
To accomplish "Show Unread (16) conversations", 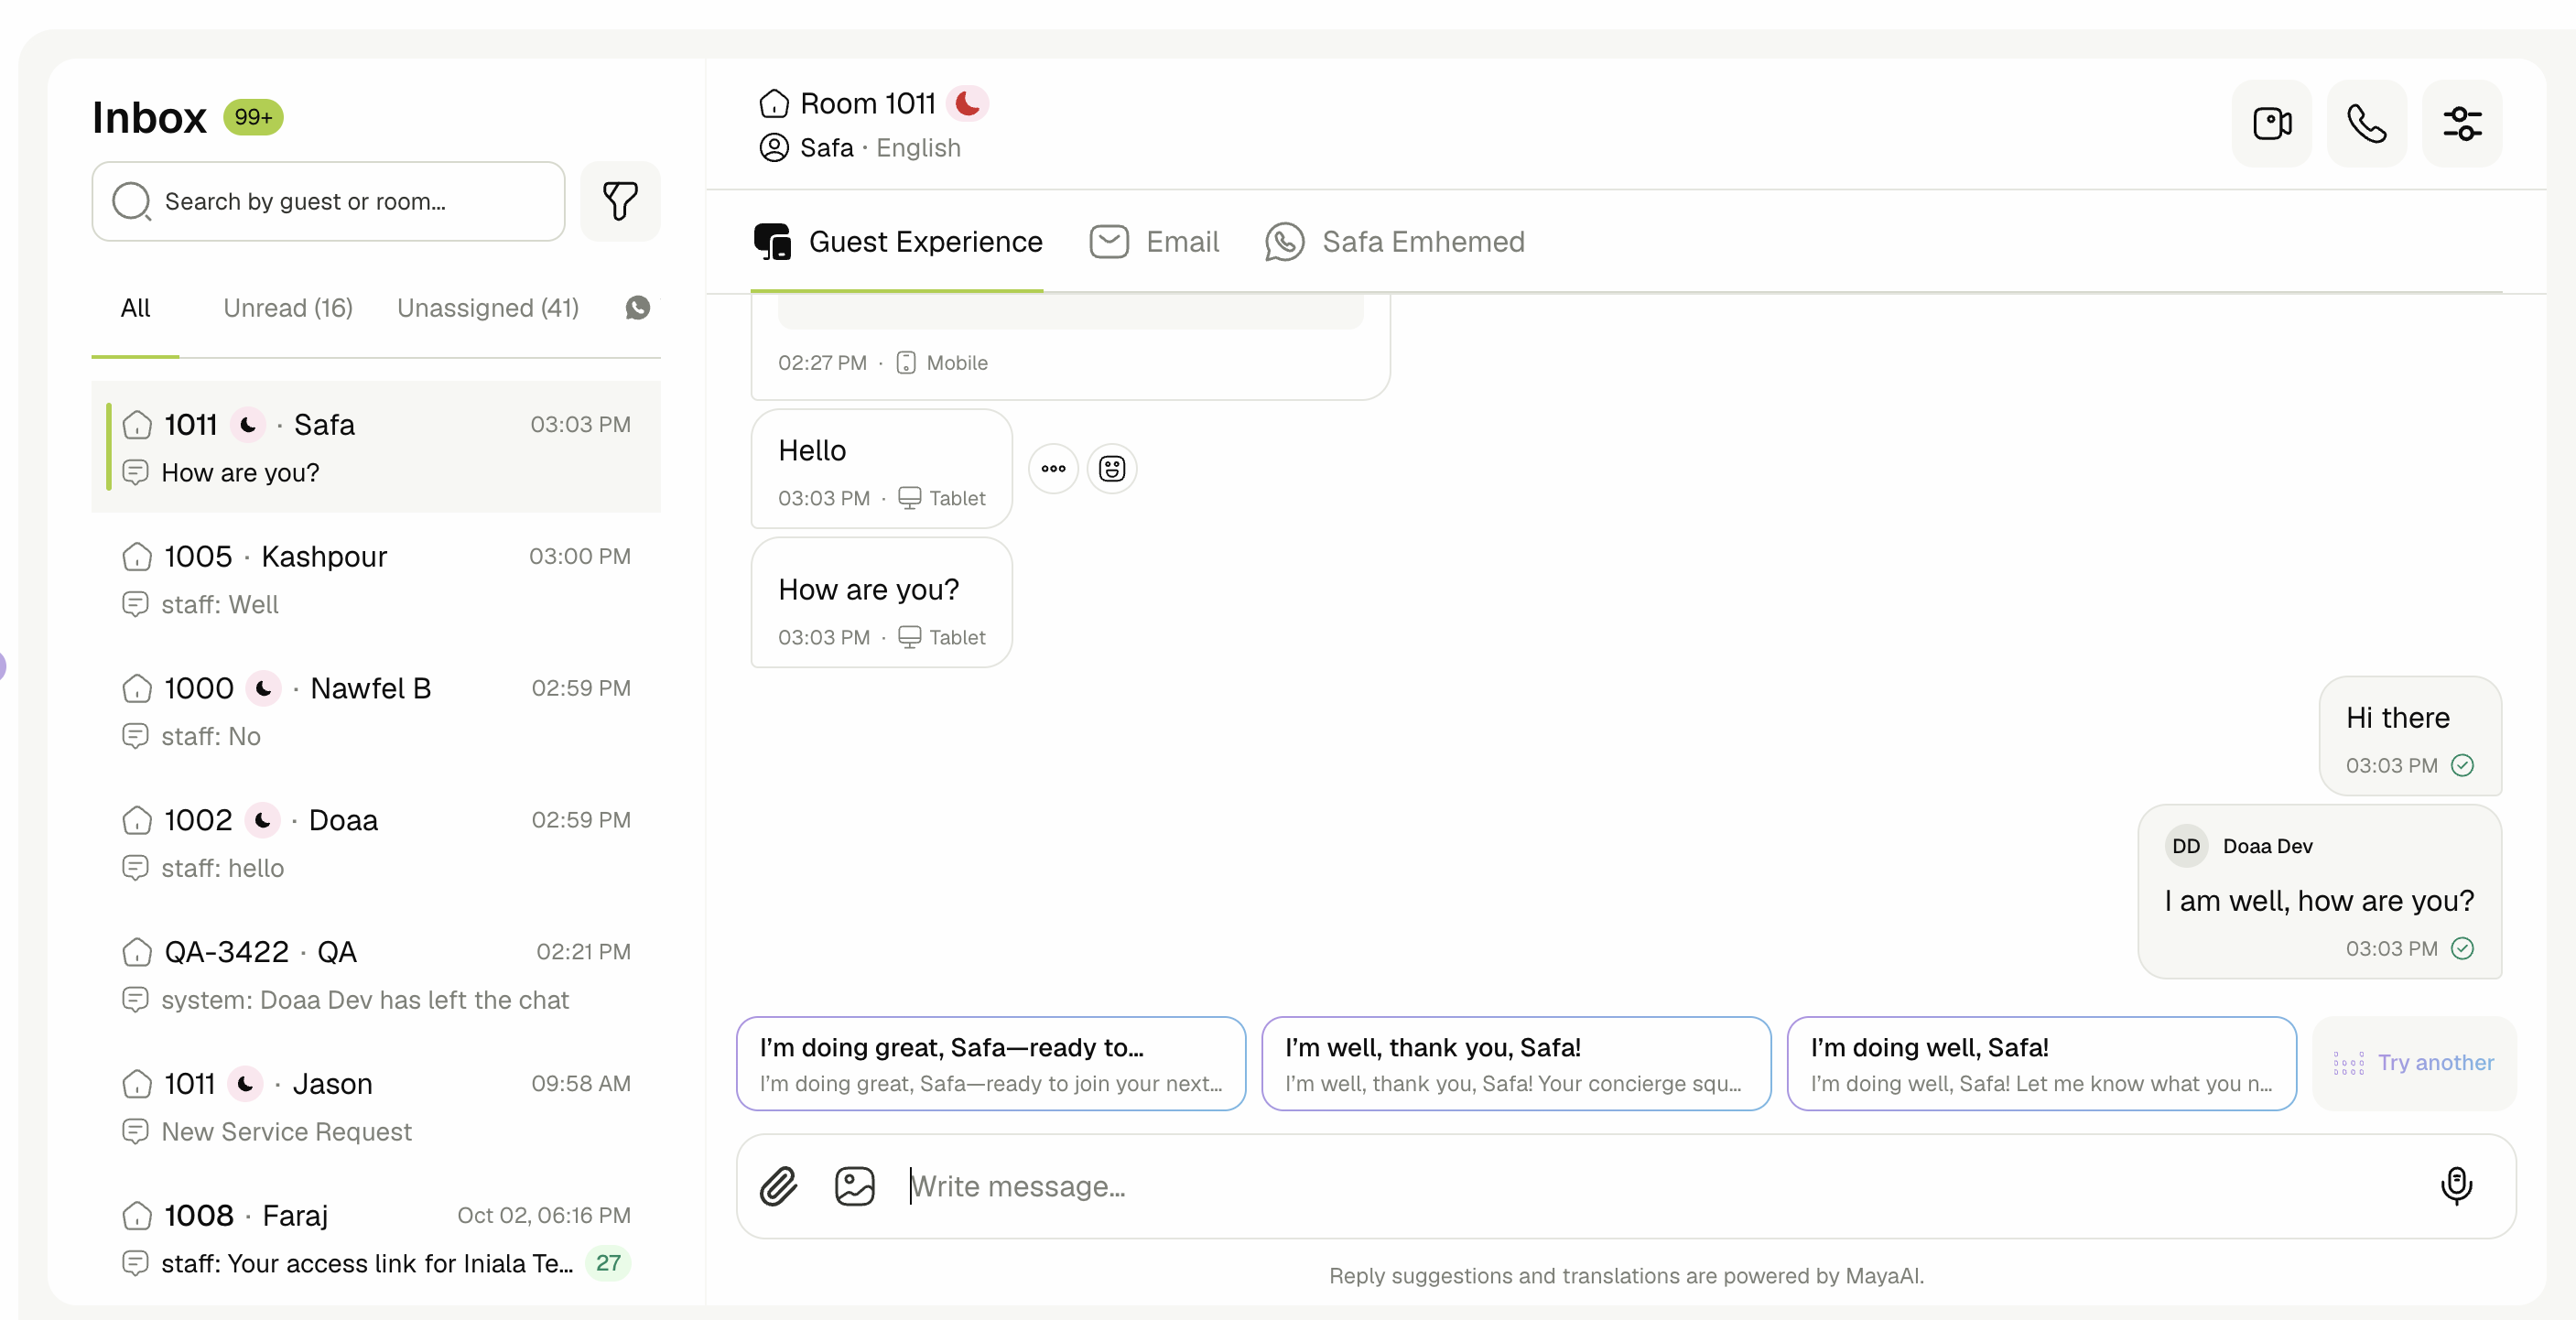I will [x=288, y=308].
